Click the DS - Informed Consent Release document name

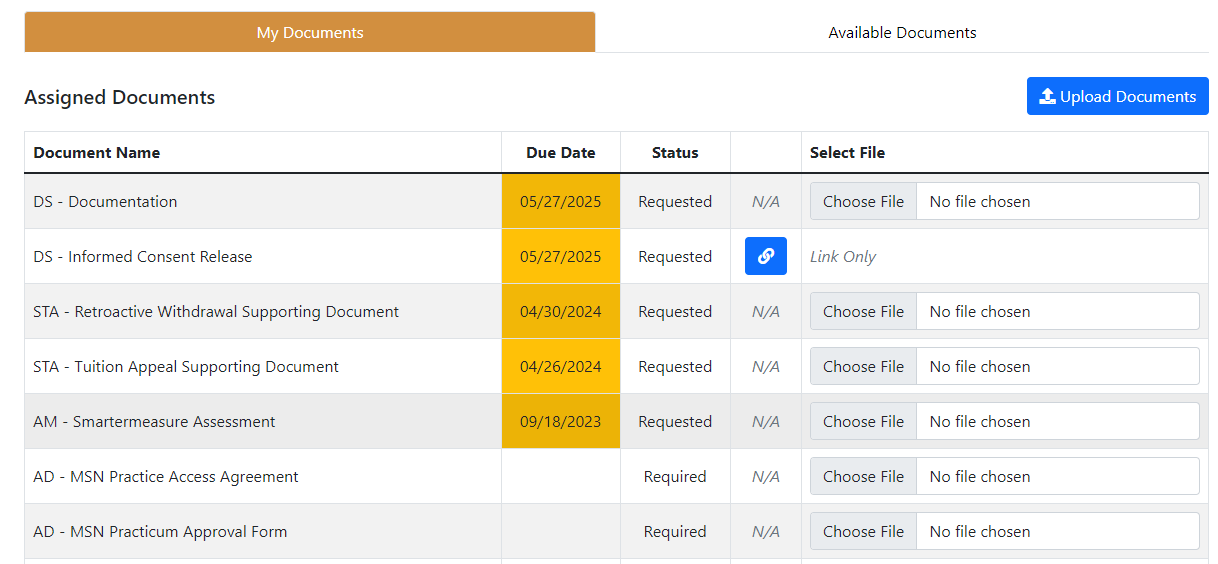click(x=143, y=257)
